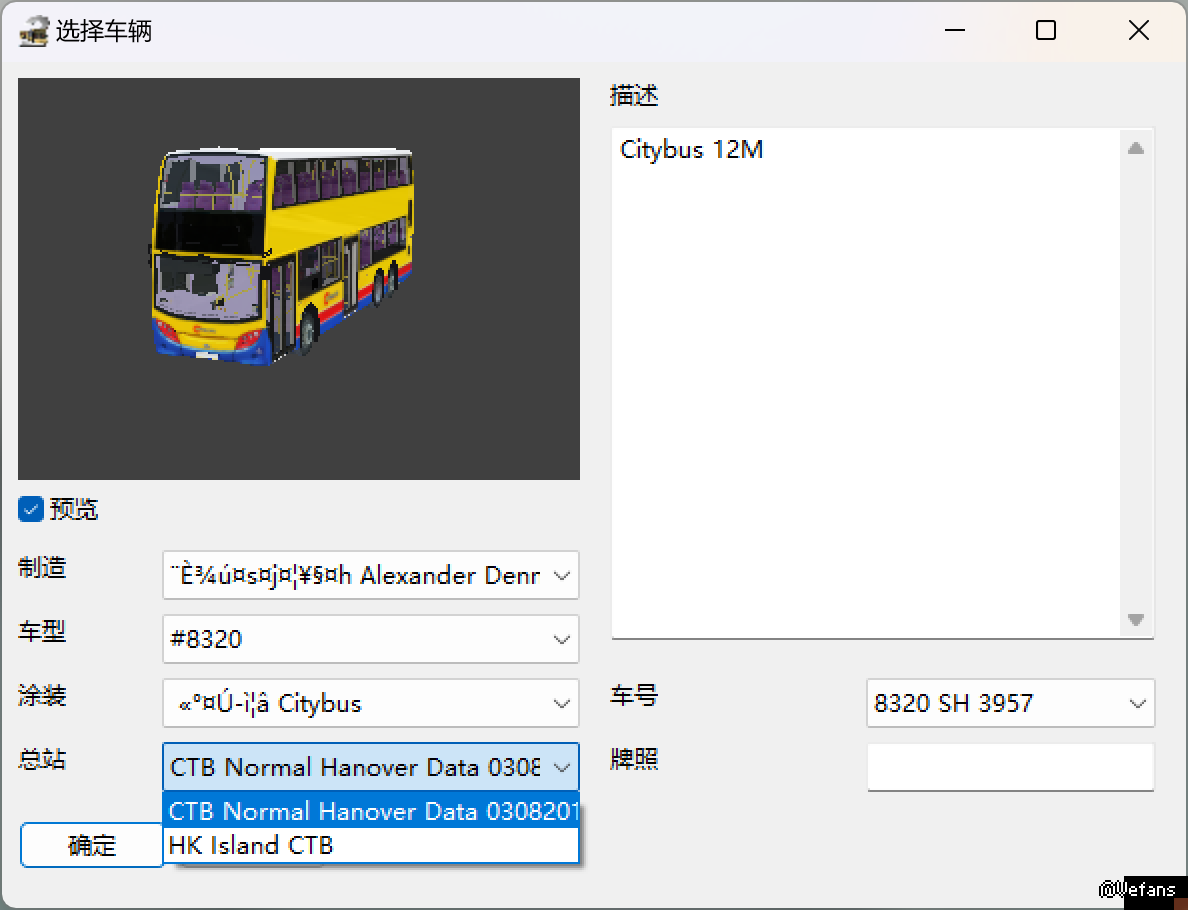The width and height of the screenshot is (1188, 910).
Task: Uncheck the 预览 preview checkbox
Action: (31, 509)
